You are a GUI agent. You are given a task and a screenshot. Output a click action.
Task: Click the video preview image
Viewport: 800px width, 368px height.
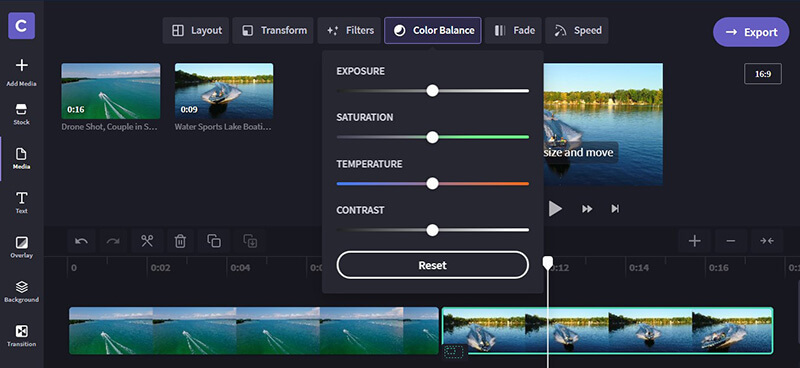coord(603,124)
